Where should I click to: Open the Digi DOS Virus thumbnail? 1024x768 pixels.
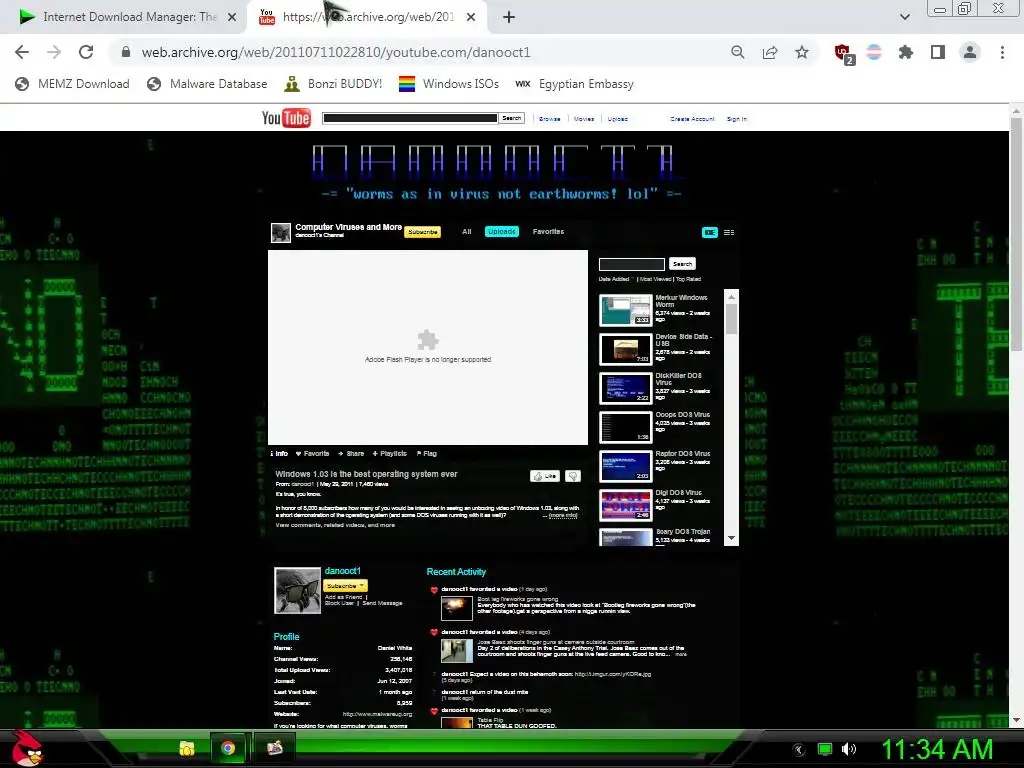[626, 505]
